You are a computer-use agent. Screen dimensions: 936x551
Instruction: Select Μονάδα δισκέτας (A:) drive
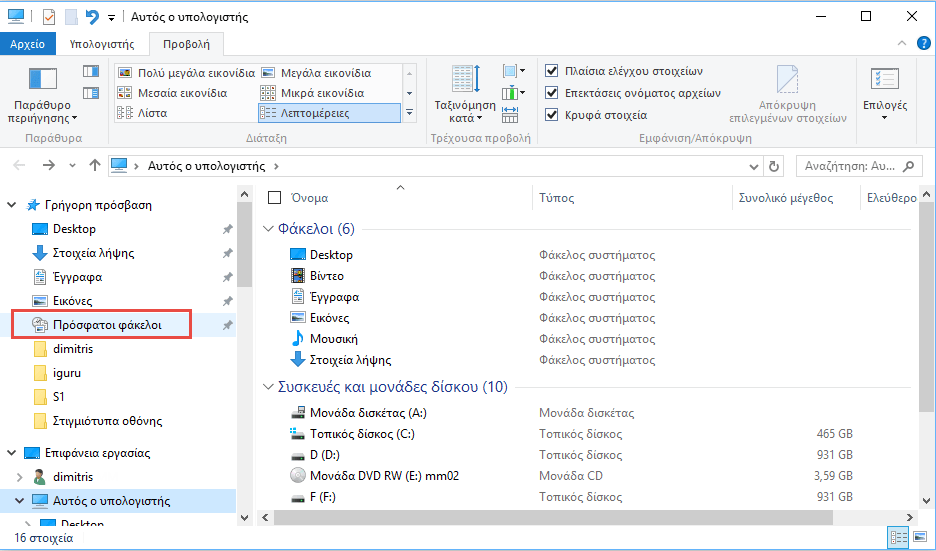pos(368,413)
